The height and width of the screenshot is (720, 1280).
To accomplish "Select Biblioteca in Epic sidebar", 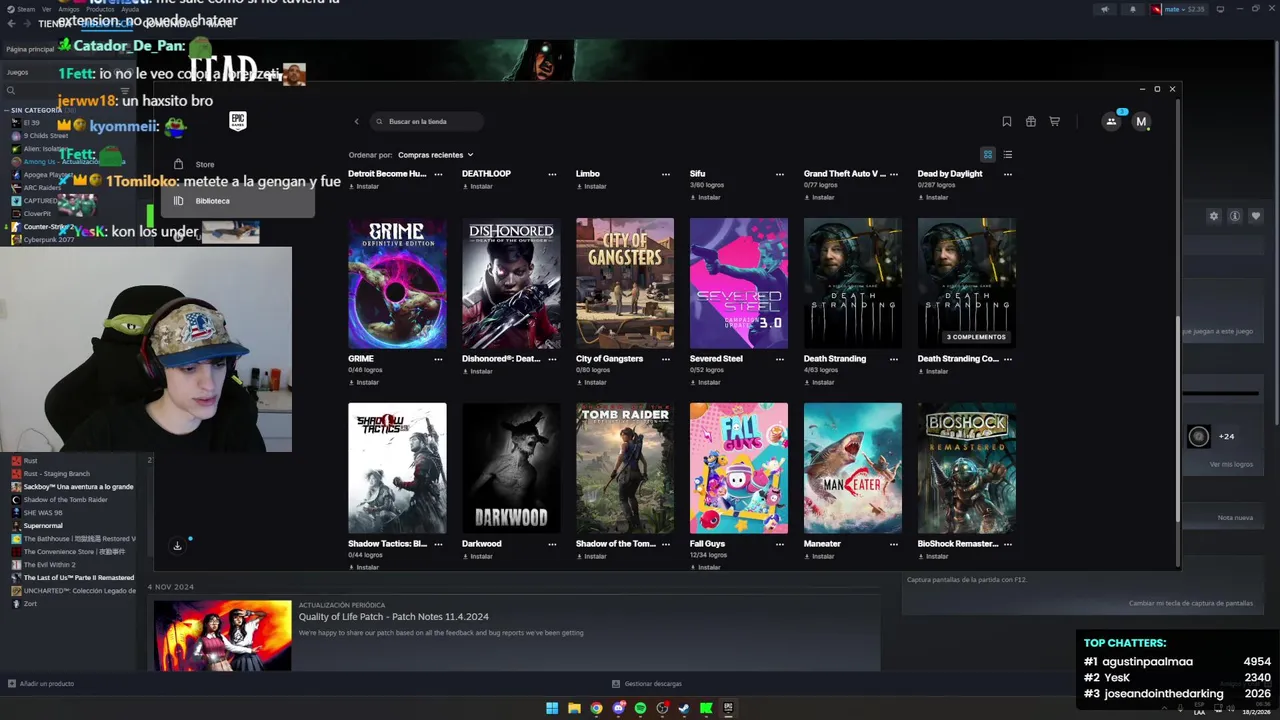I will pyautogui.click(x=238, y=201).
